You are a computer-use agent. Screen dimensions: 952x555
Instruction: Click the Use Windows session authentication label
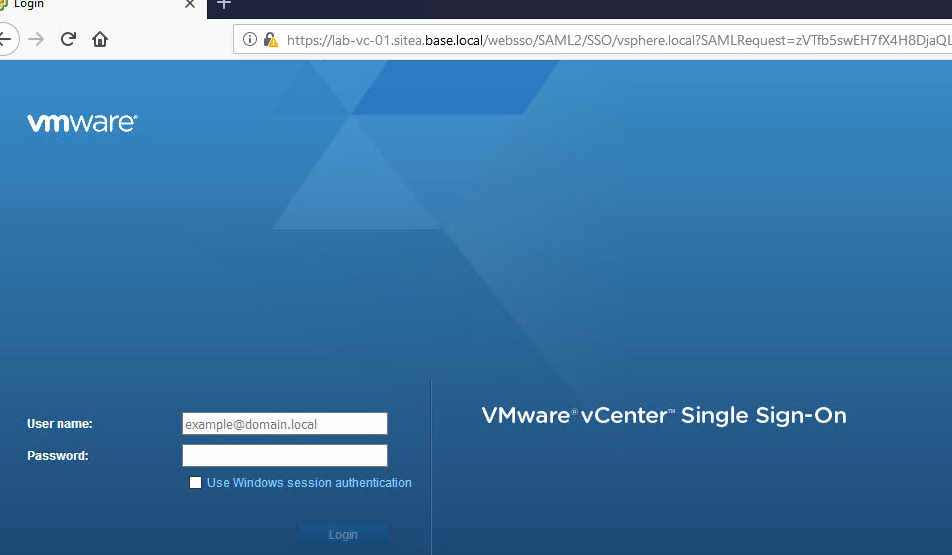pyautogui.click(x=309, y=483)
